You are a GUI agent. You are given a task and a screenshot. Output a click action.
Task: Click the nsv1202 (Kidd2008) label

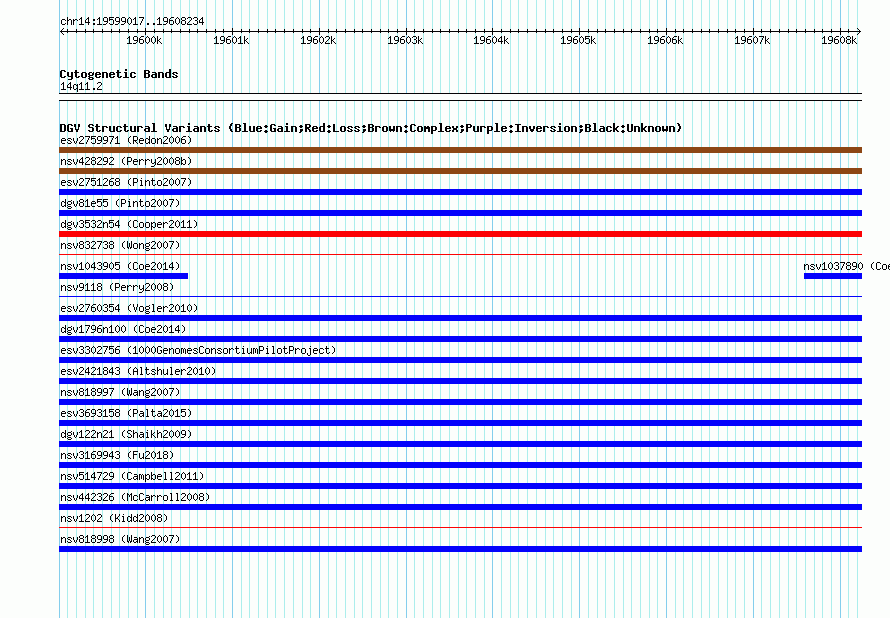(x=114, y=518)
